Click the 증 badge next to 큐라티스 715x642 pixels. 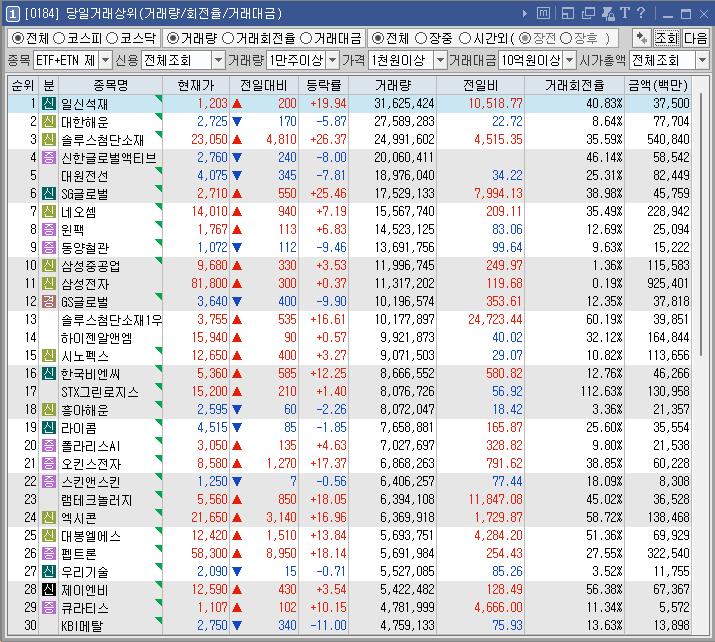pyautogui.click(x=49, y=607)
